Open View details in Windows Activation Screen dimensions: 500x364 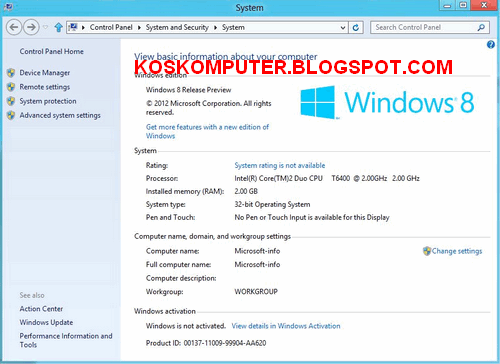(286, 326)
